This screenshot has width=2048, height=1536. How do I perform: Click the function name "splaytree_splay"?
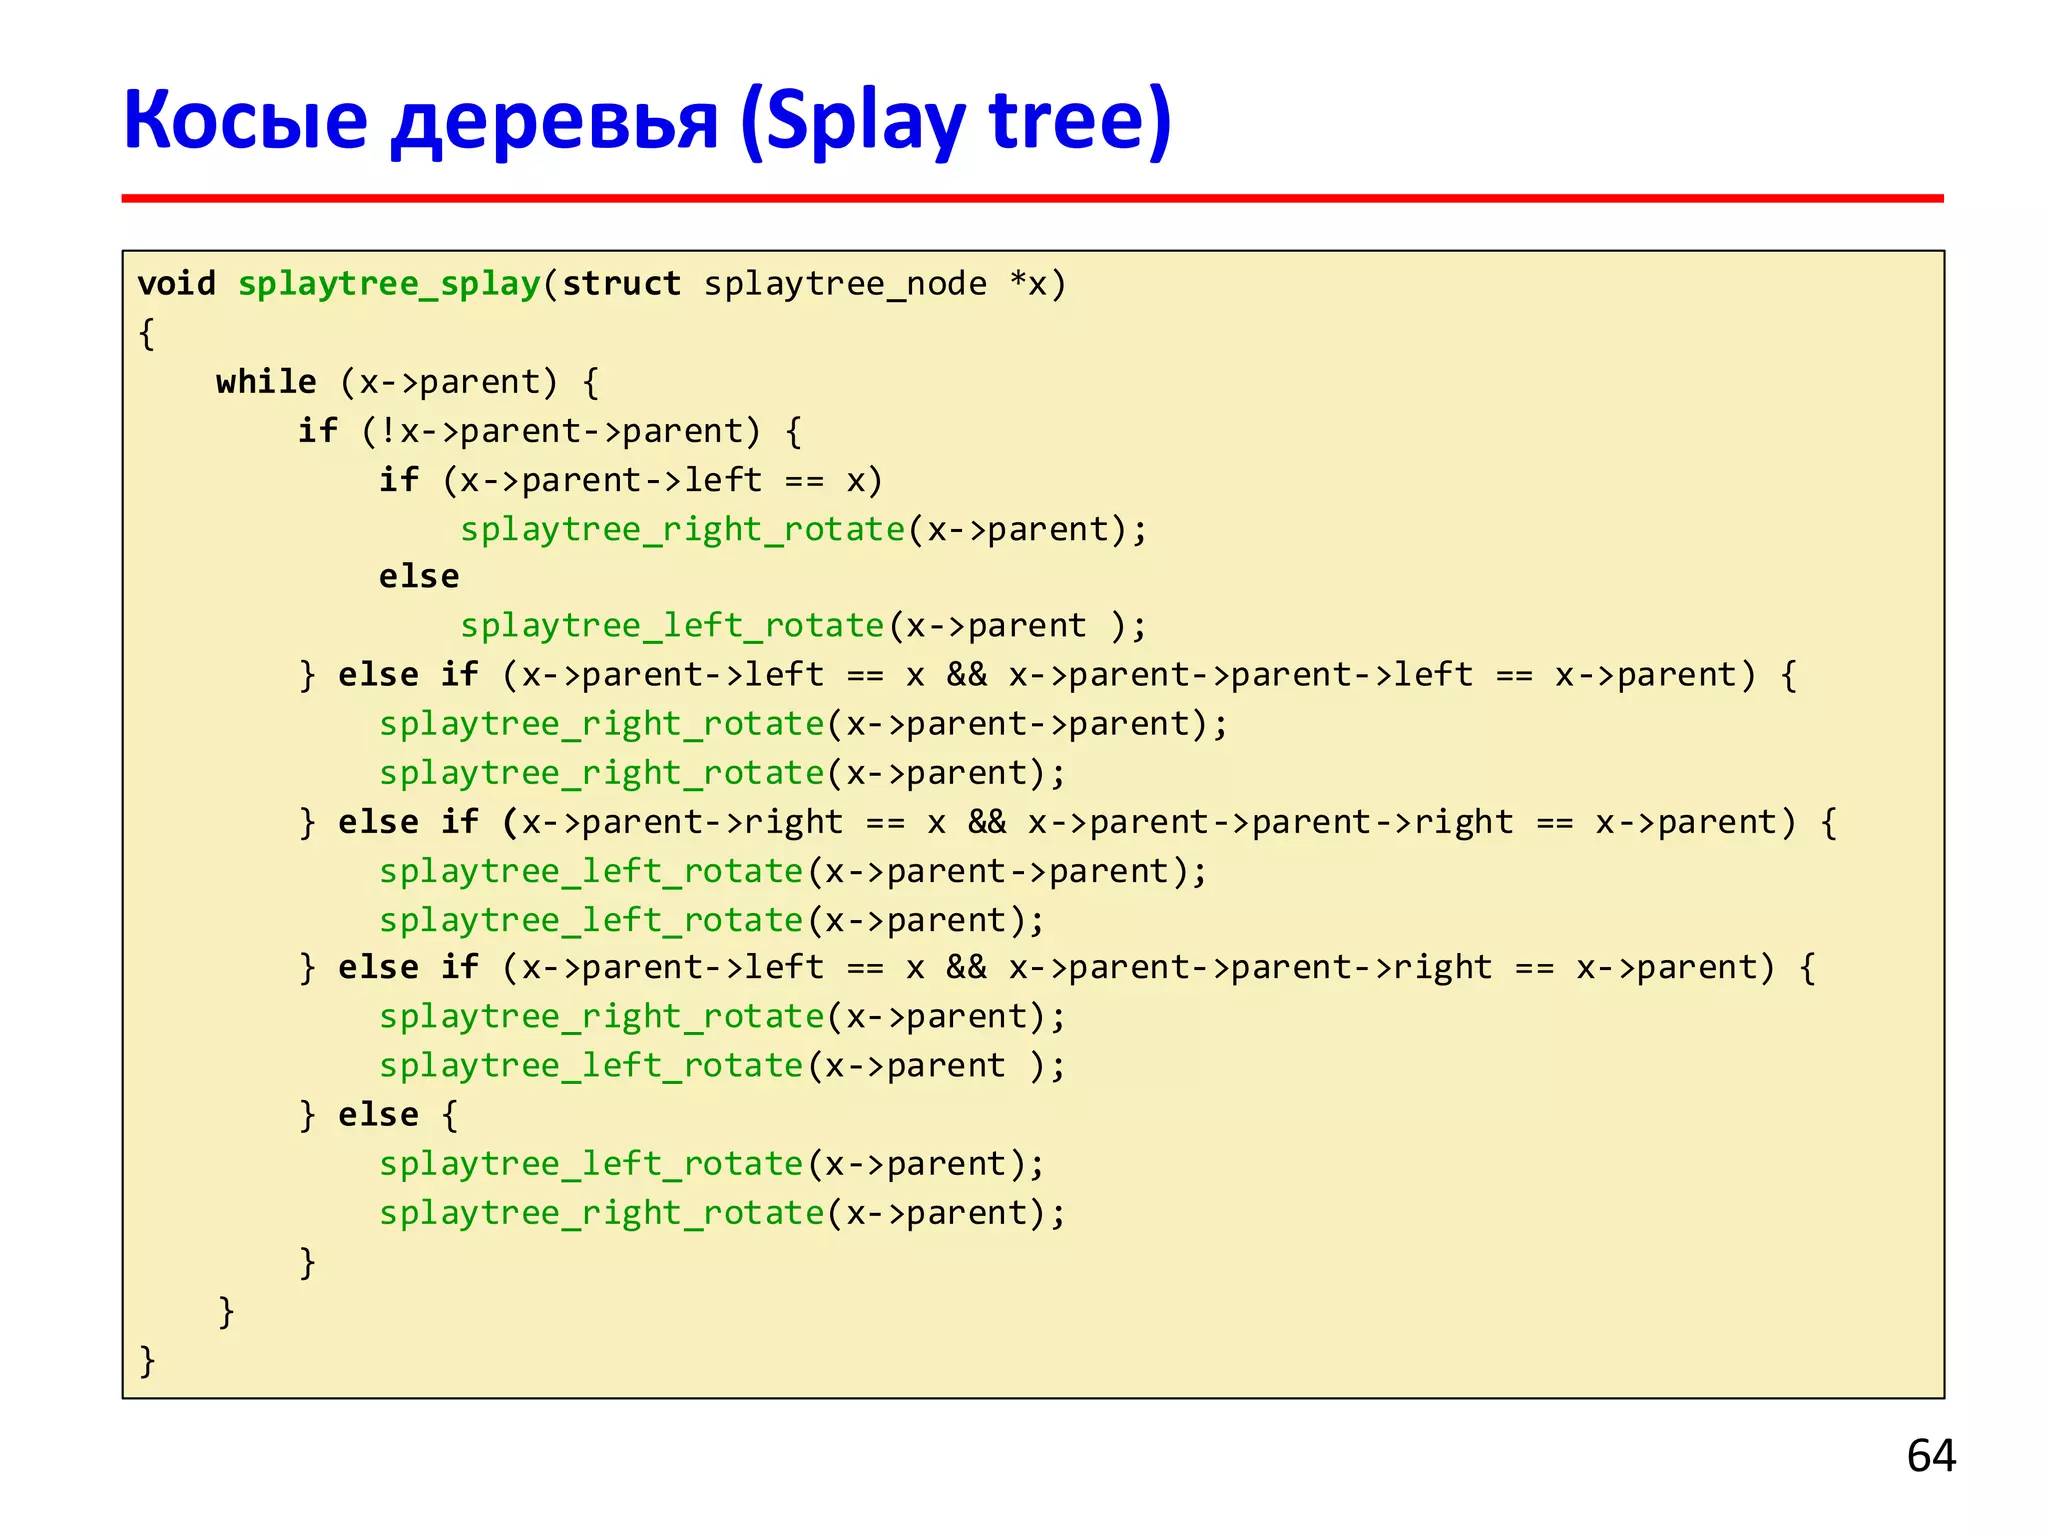389,285
